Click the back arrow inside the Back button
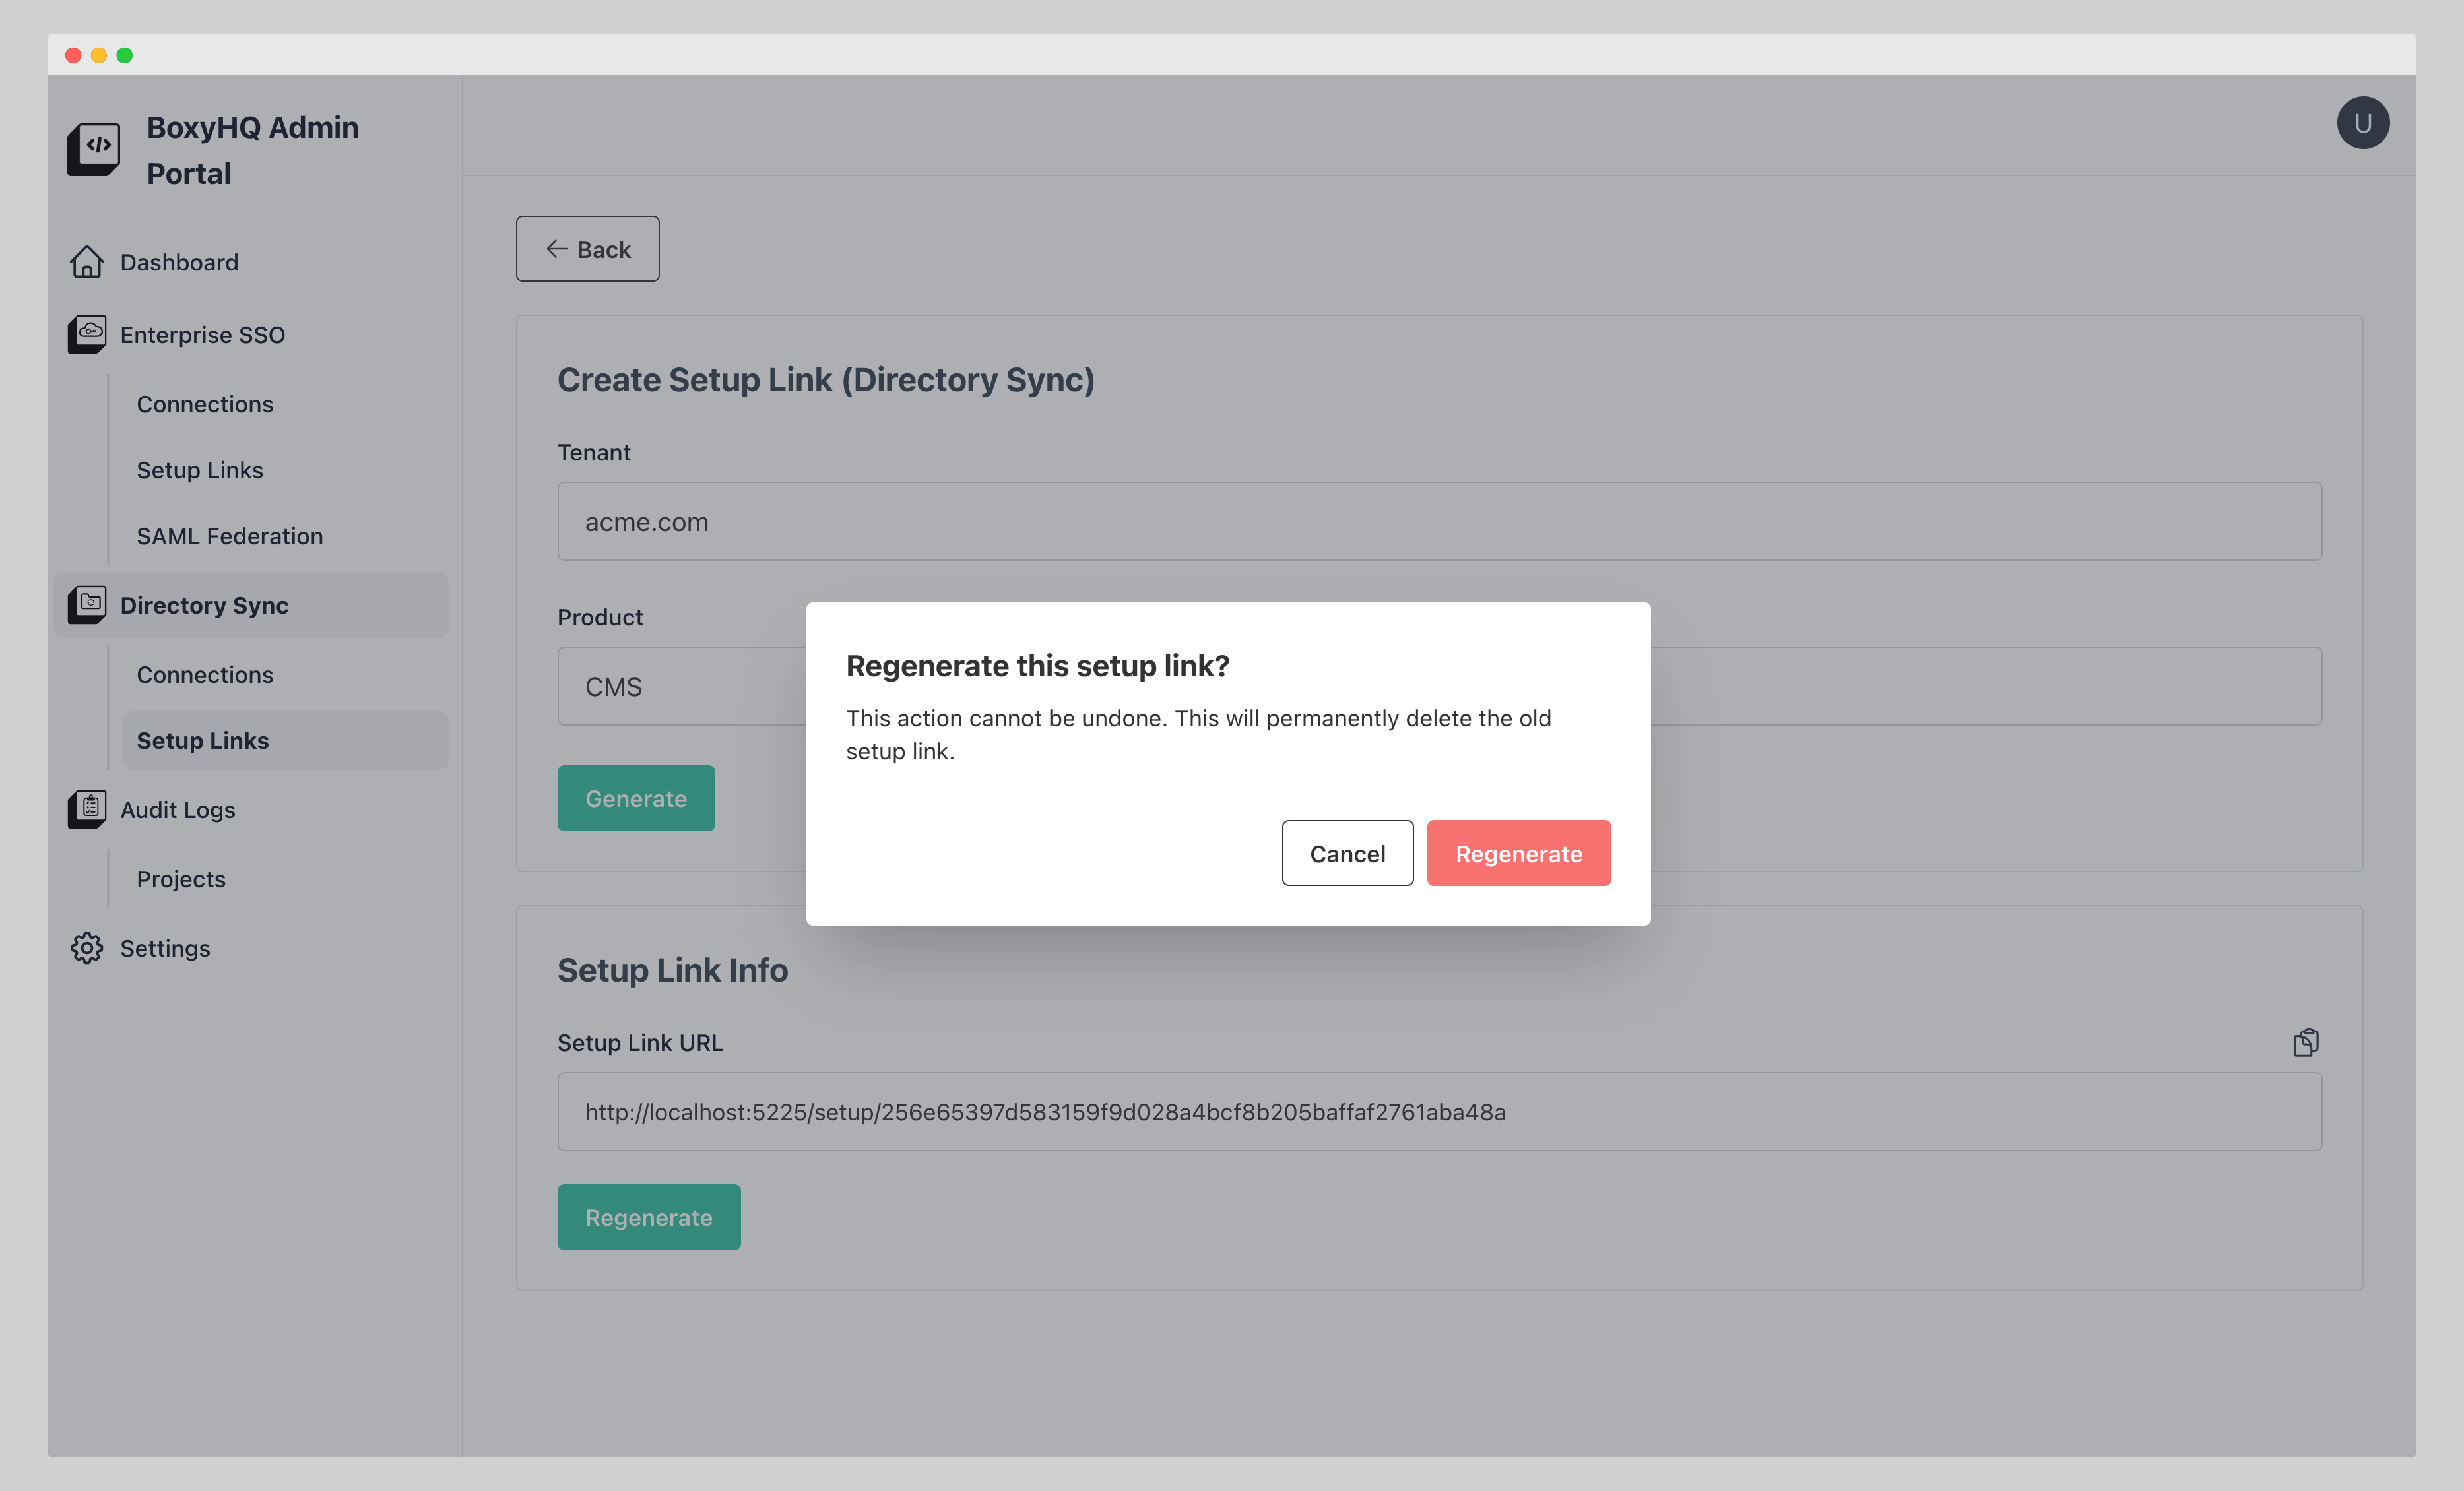 [x=557, y=249]
